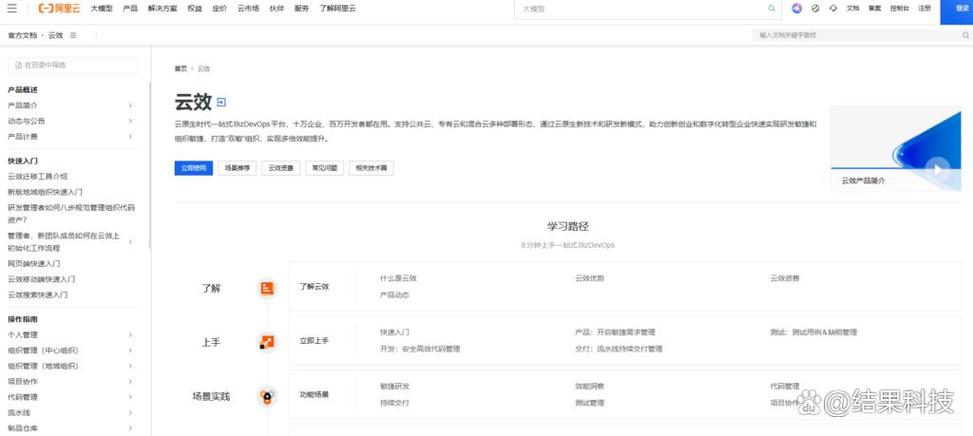
Task: Open the hamburger menu beside 阿里云 logo
Action: [12, 9]
